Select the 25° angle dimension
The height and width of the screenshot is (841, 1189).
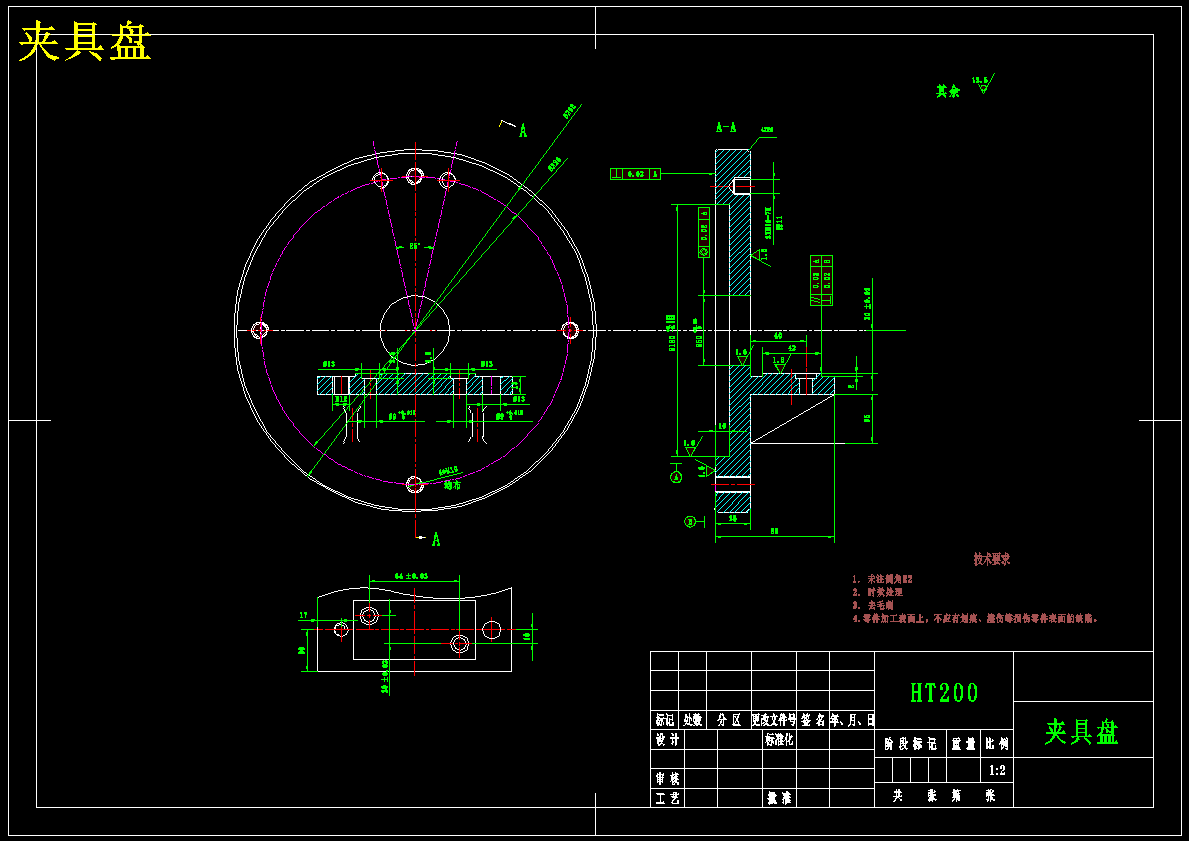click(414, 246)
